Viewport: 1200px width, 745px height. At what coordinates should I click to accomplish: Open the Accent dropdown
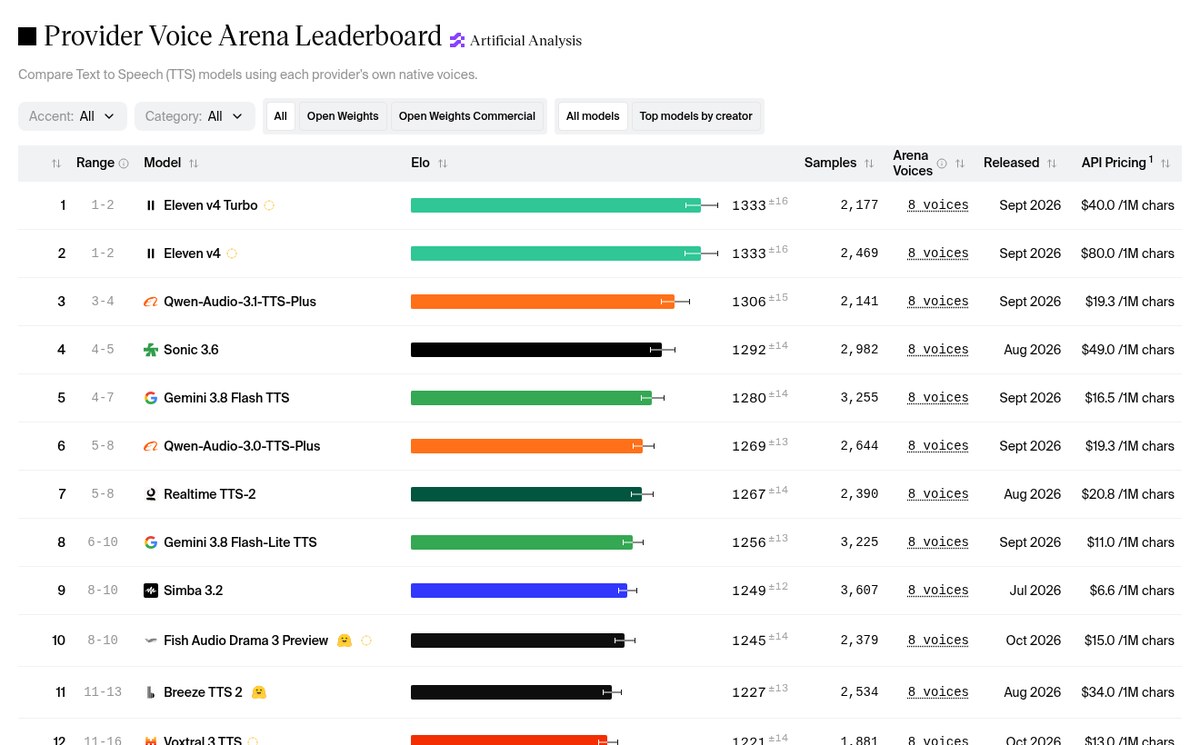click(x=72, y=116)
